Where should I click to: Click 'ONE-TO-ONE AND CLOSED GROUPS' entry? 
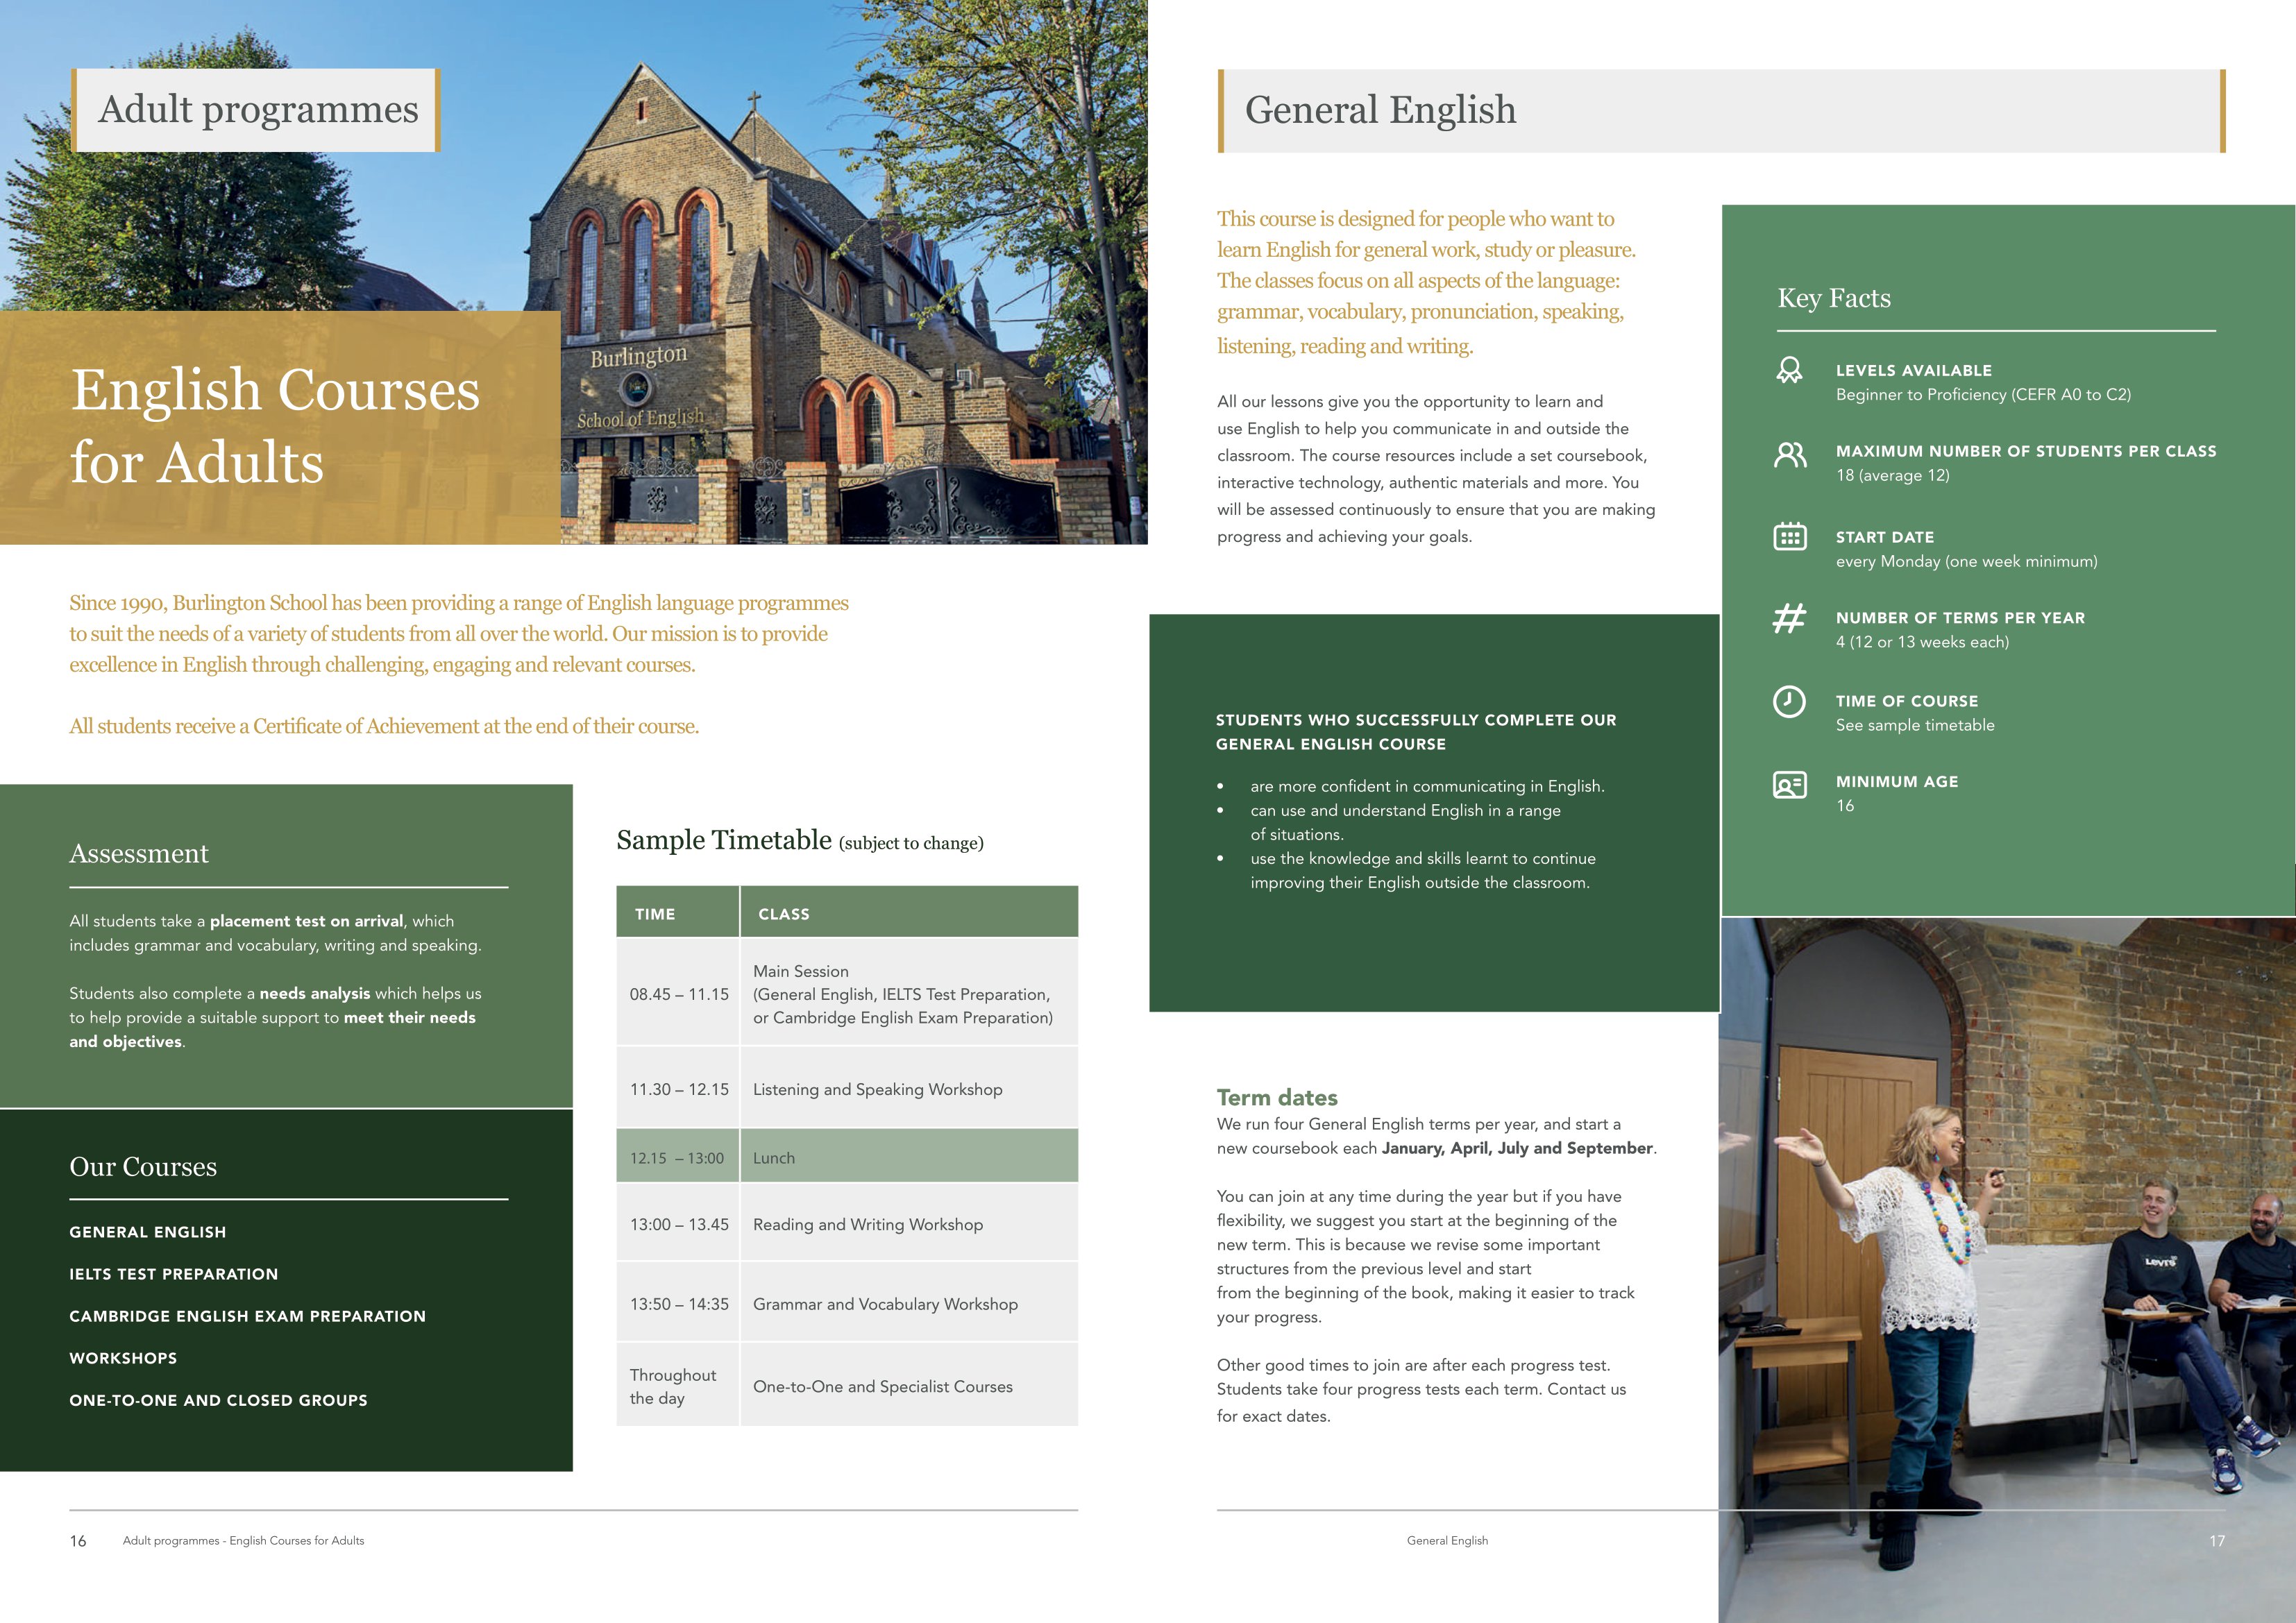click(x=218, y=1400)
